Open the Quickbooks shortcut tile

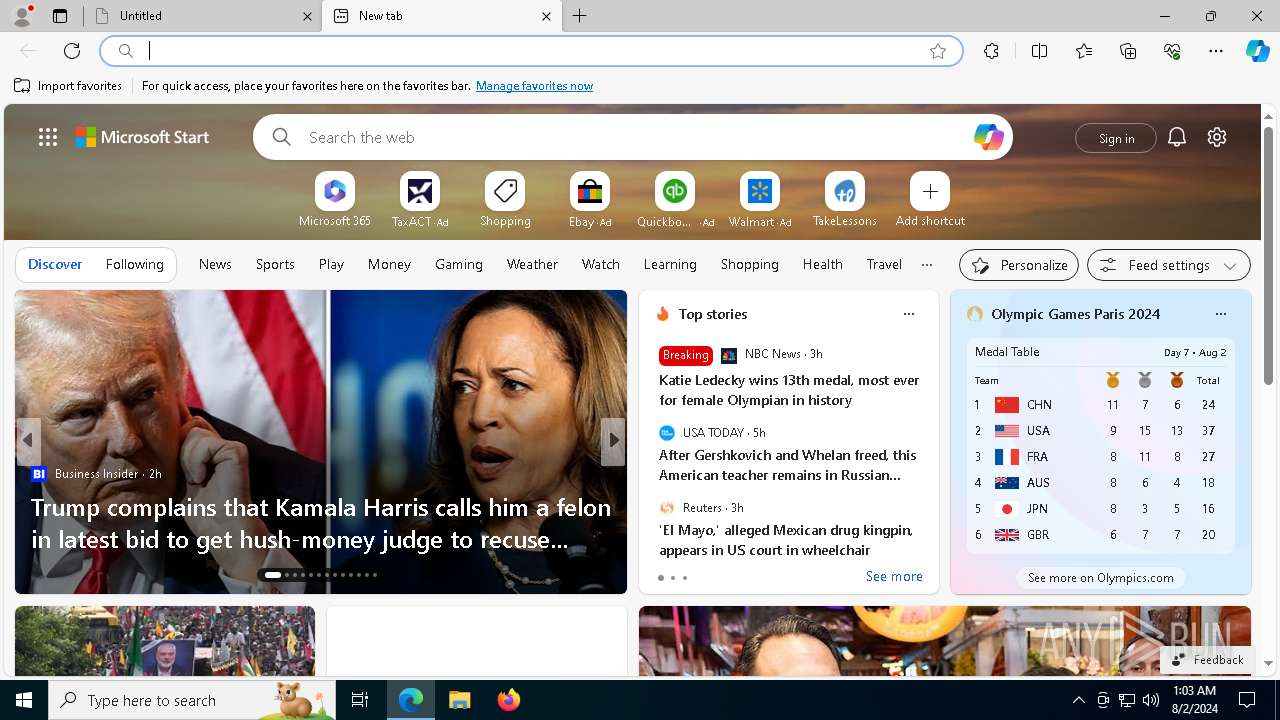click(x=675, y=200)
